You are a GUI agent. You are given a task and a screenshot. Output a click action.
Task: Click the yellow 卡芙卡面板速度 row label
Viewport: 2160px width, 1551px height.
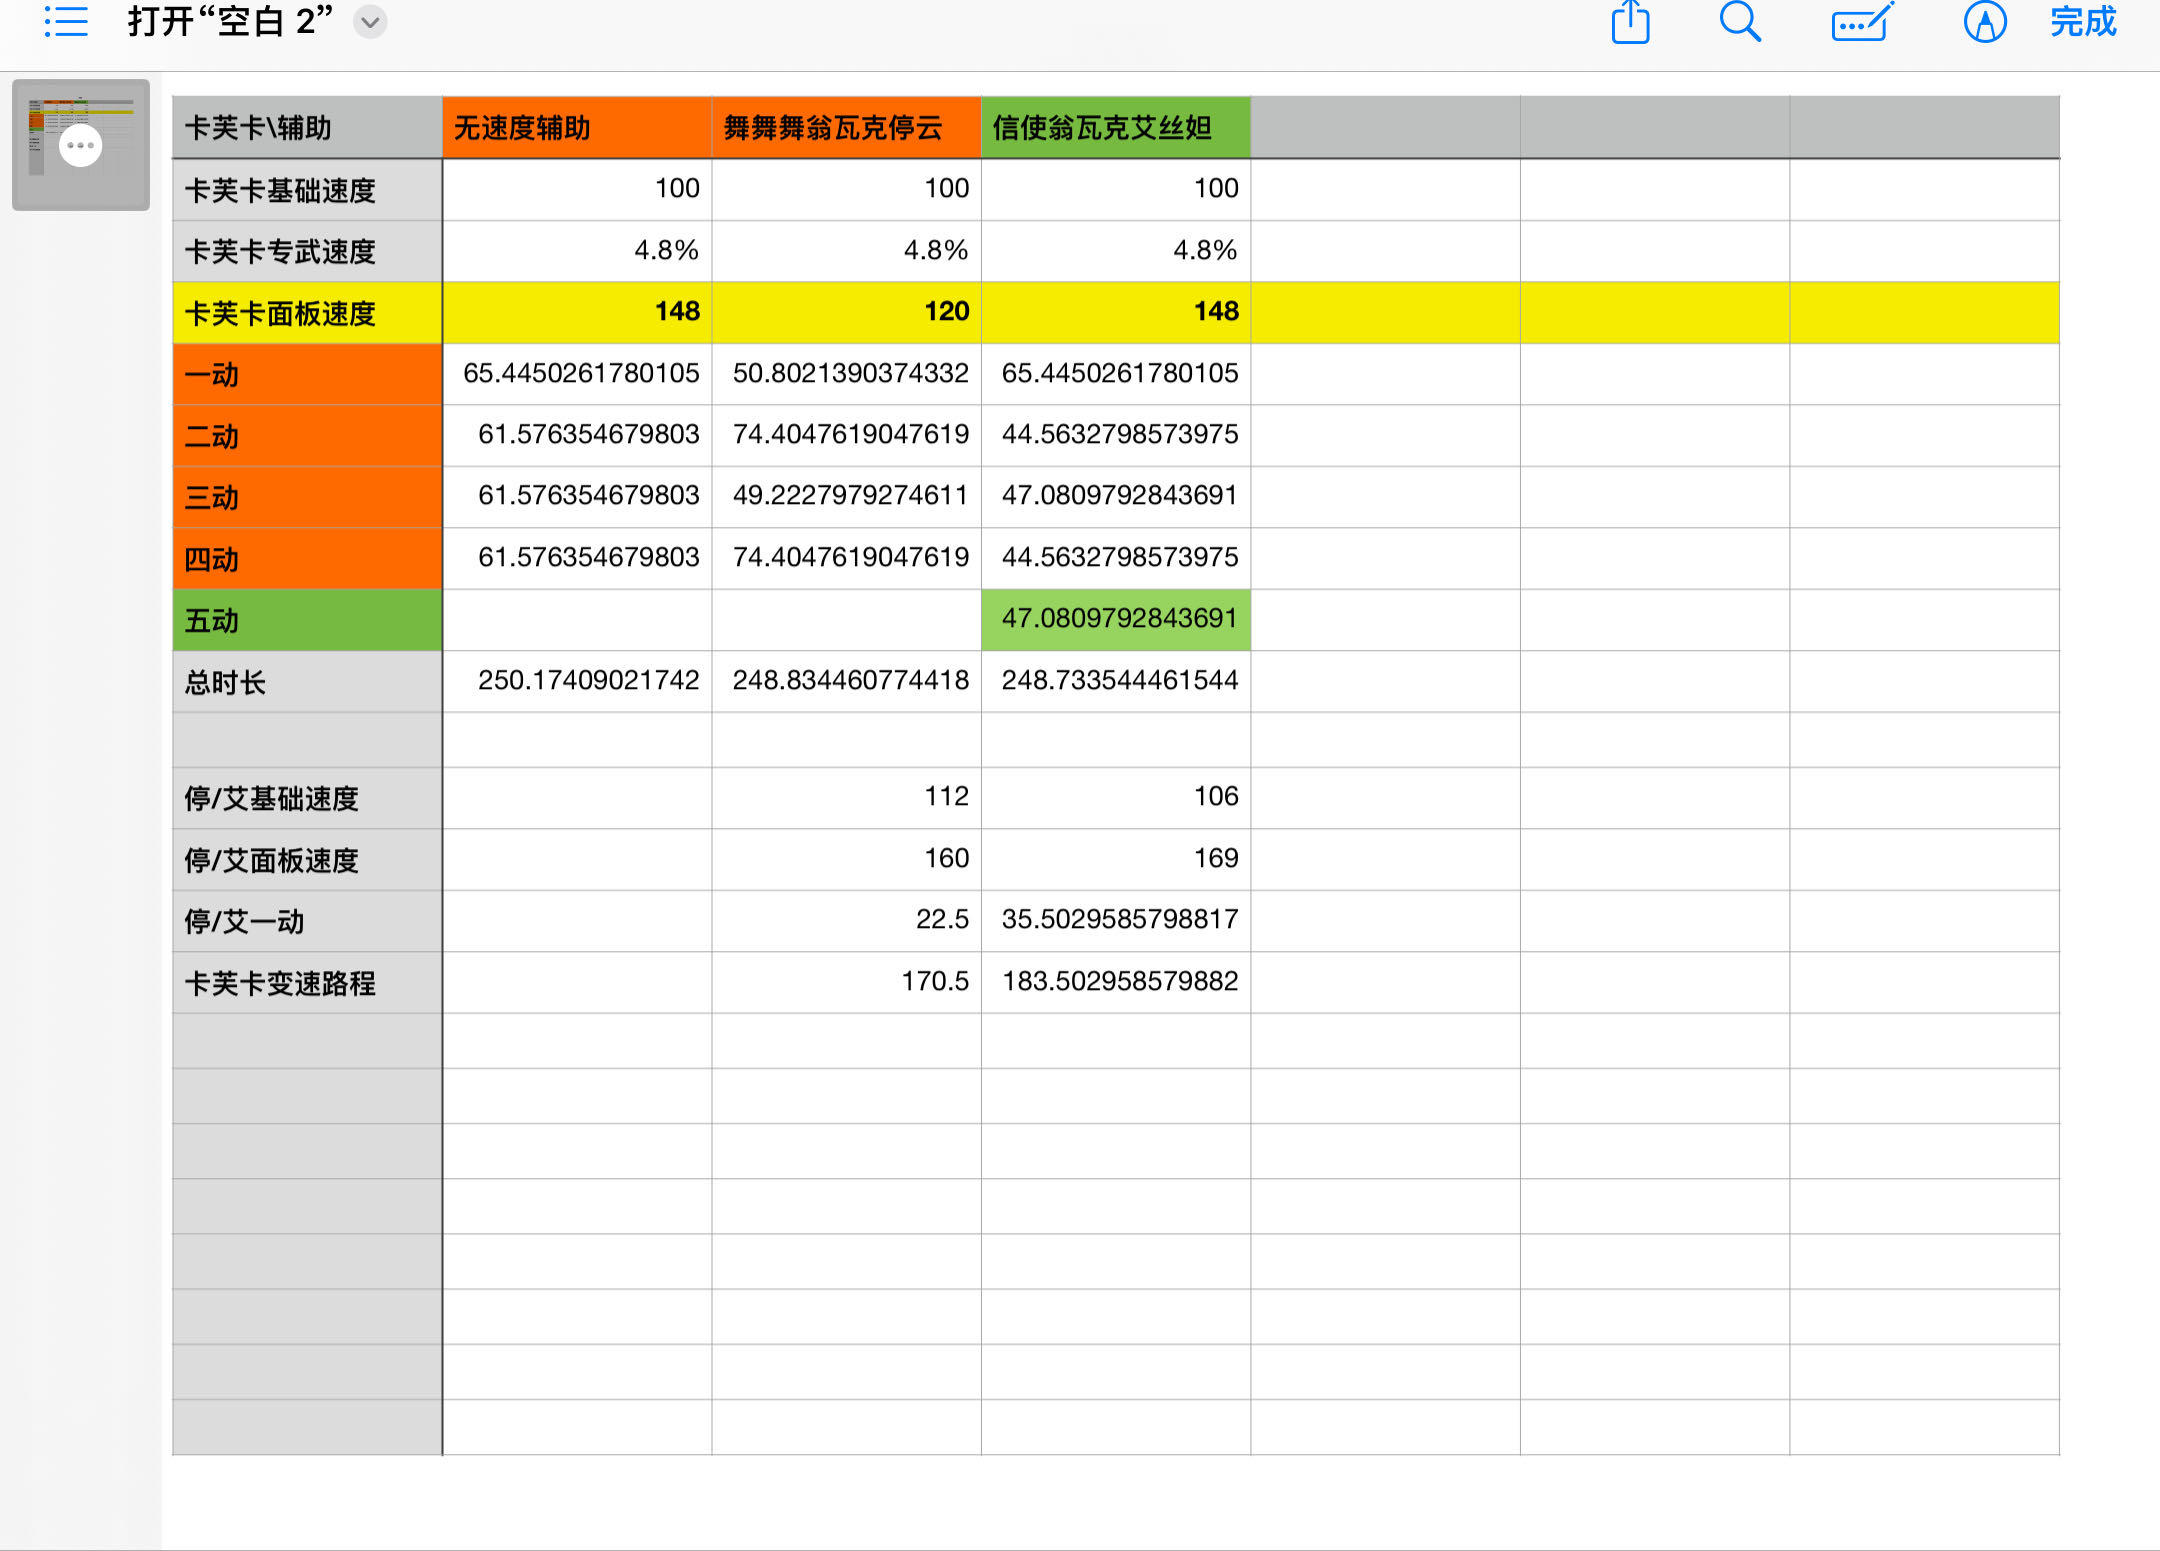307,313
